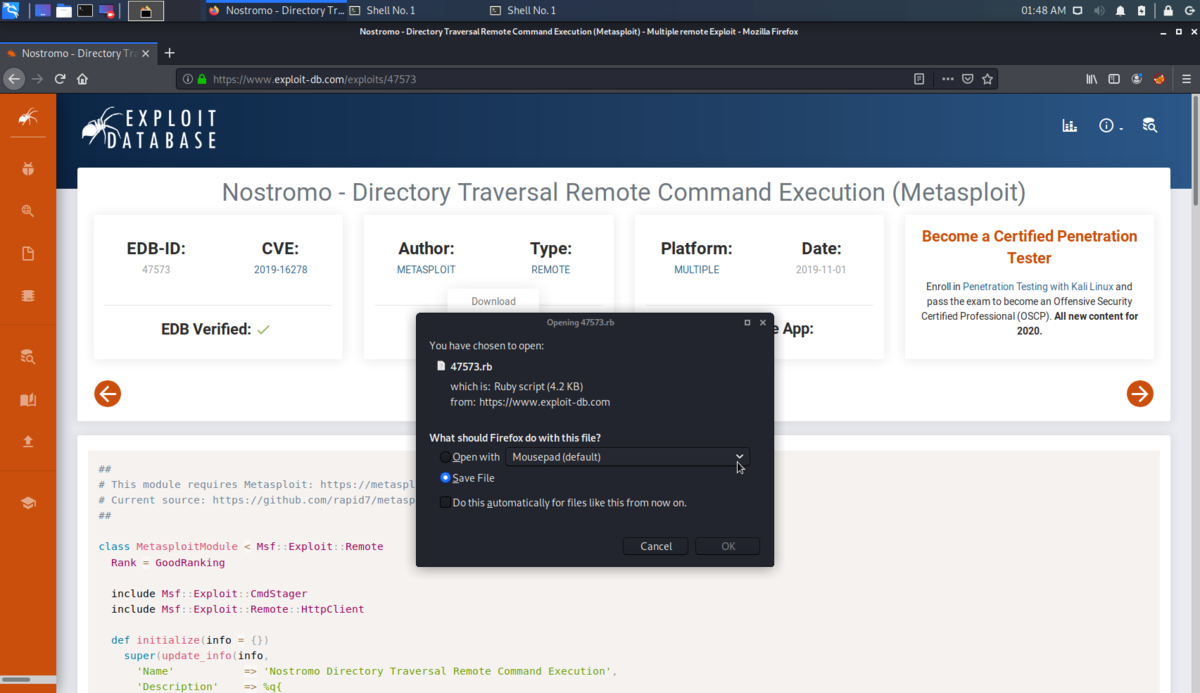Open Penetration Testing with Kali Linux link

[x=1037, y=287]
